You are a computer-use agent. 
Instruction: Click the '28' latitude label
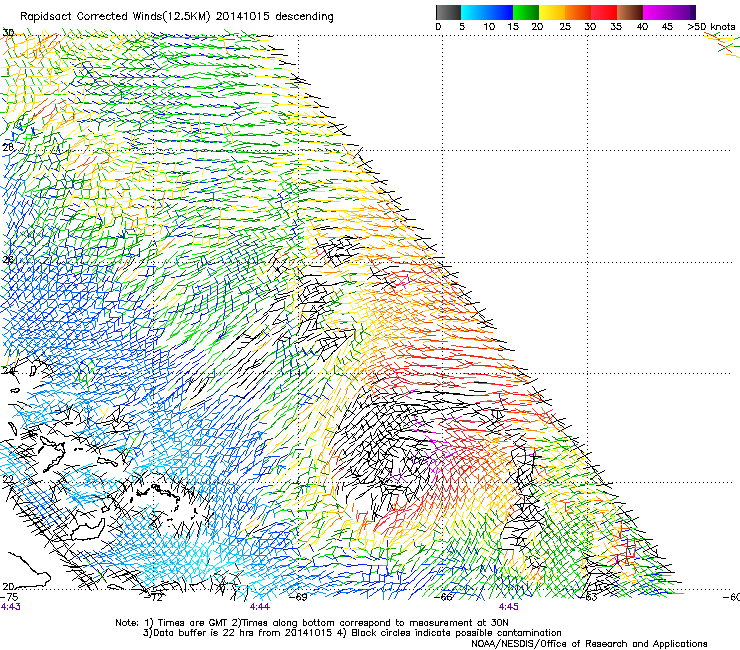click(x=8, y=147)
